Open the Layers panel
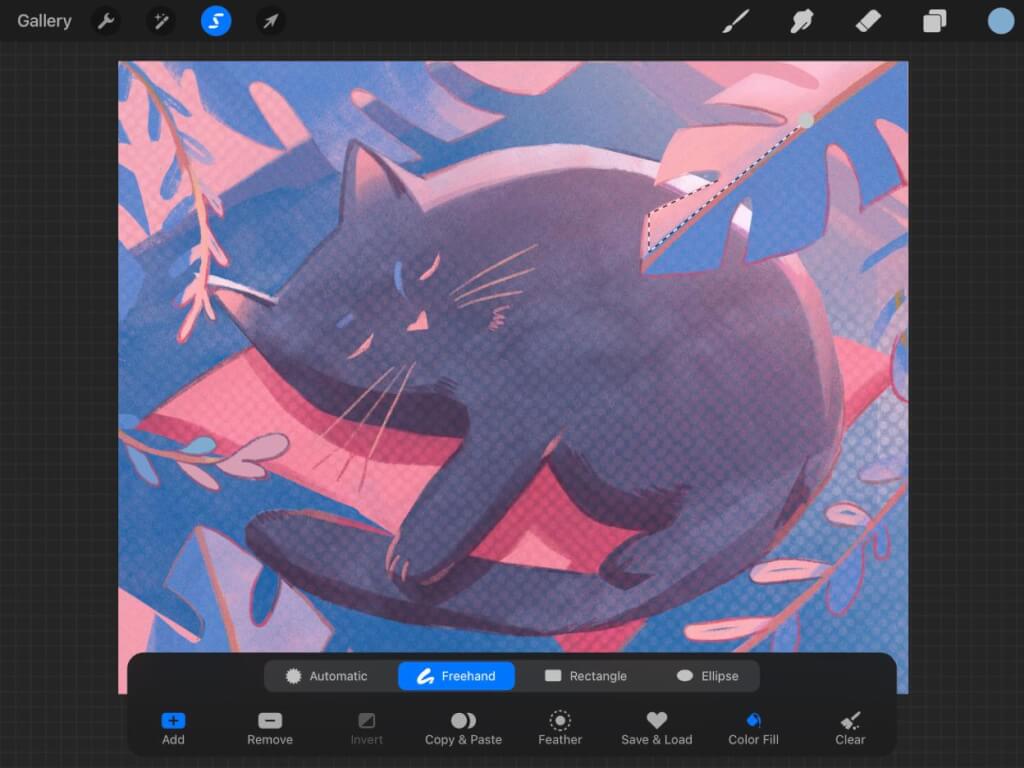Viewport: 1024px width, 768px height. [x=935, y=21]
